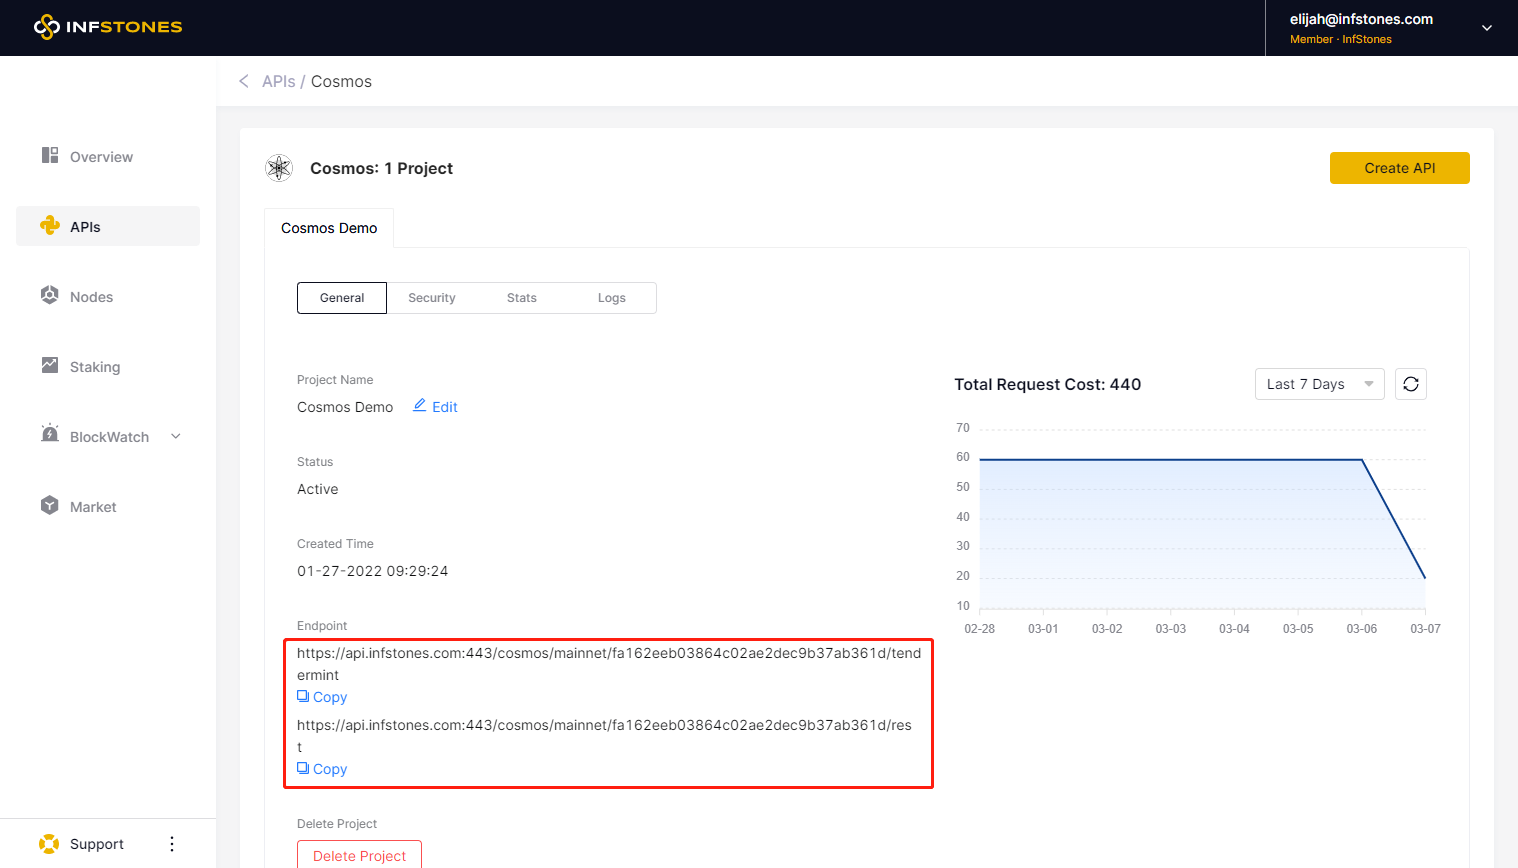Select the Cosmos Demo project tab
Image resolution: width=1518 pixels, height=868 pixels.
click(x=329, y=228)
